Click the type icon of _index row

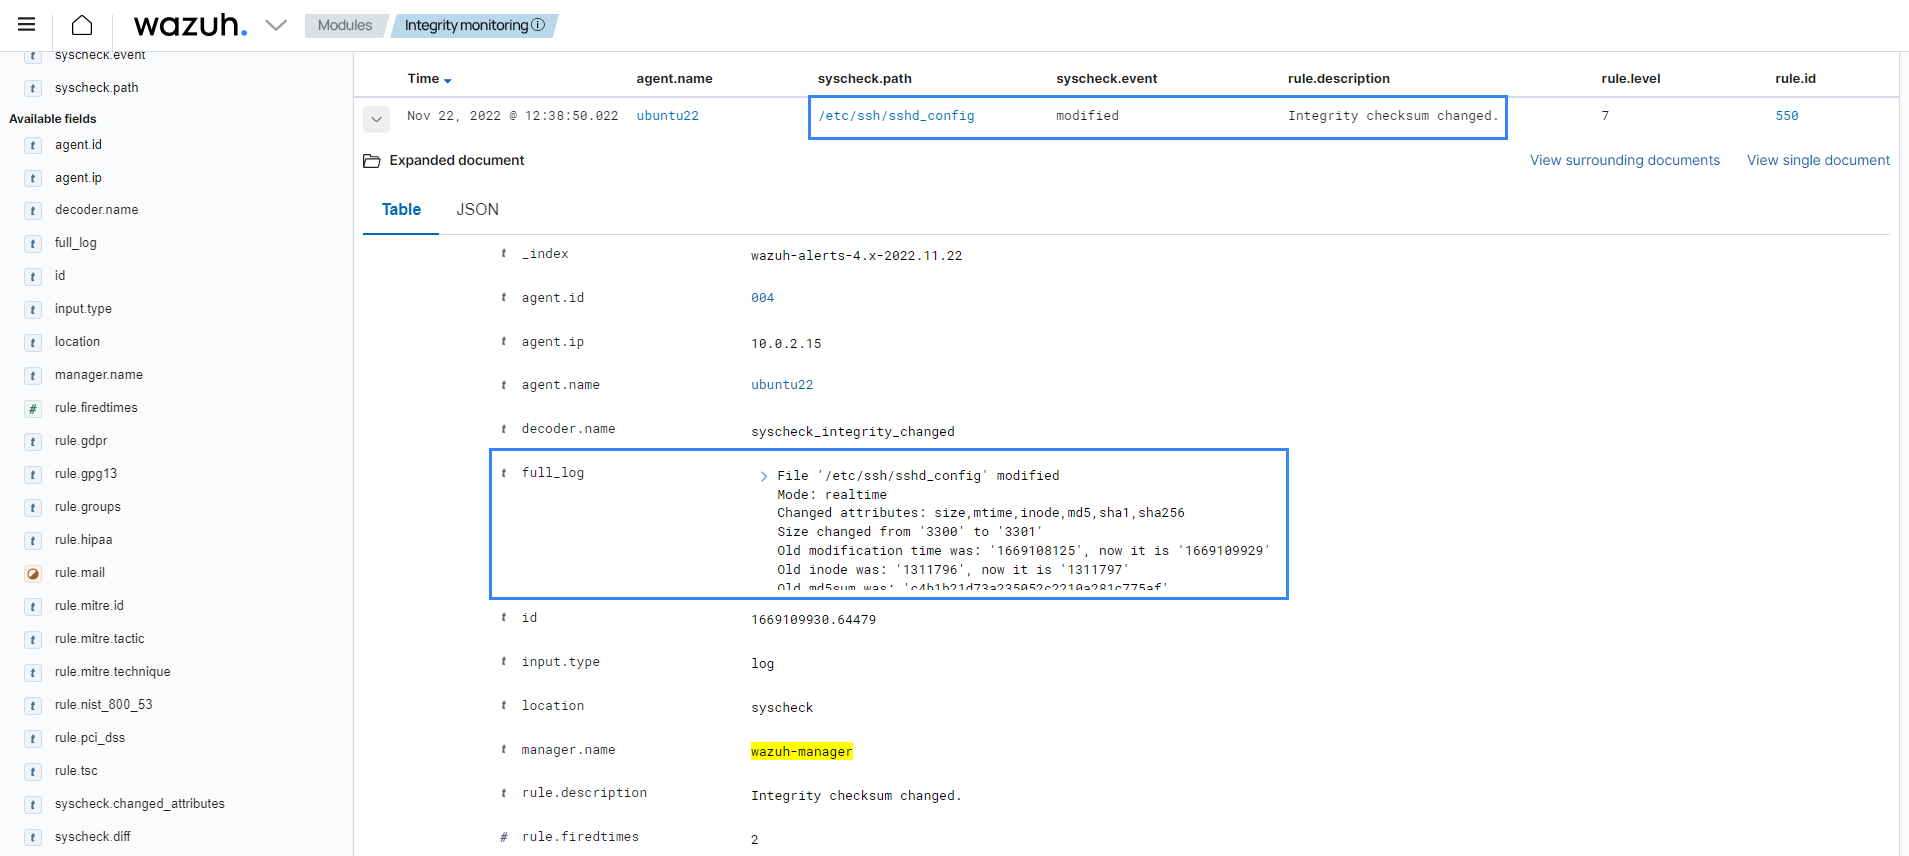click(503, 254)
